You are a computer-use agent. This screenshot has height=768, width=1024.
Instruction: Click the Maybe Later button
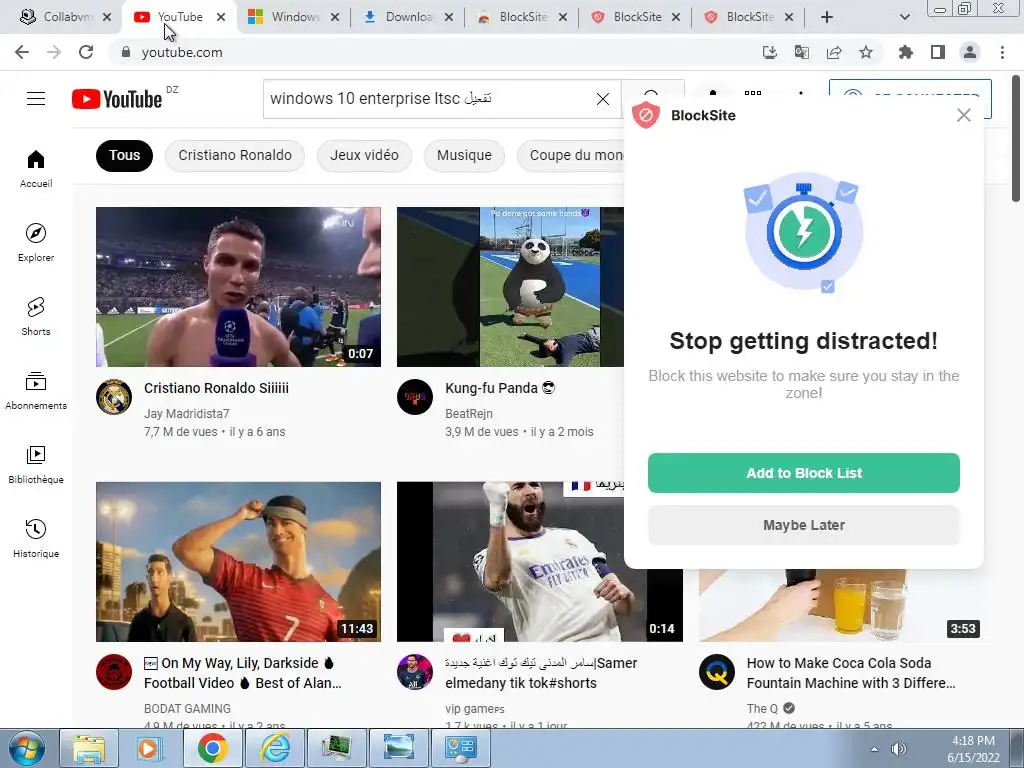(804, 525)
